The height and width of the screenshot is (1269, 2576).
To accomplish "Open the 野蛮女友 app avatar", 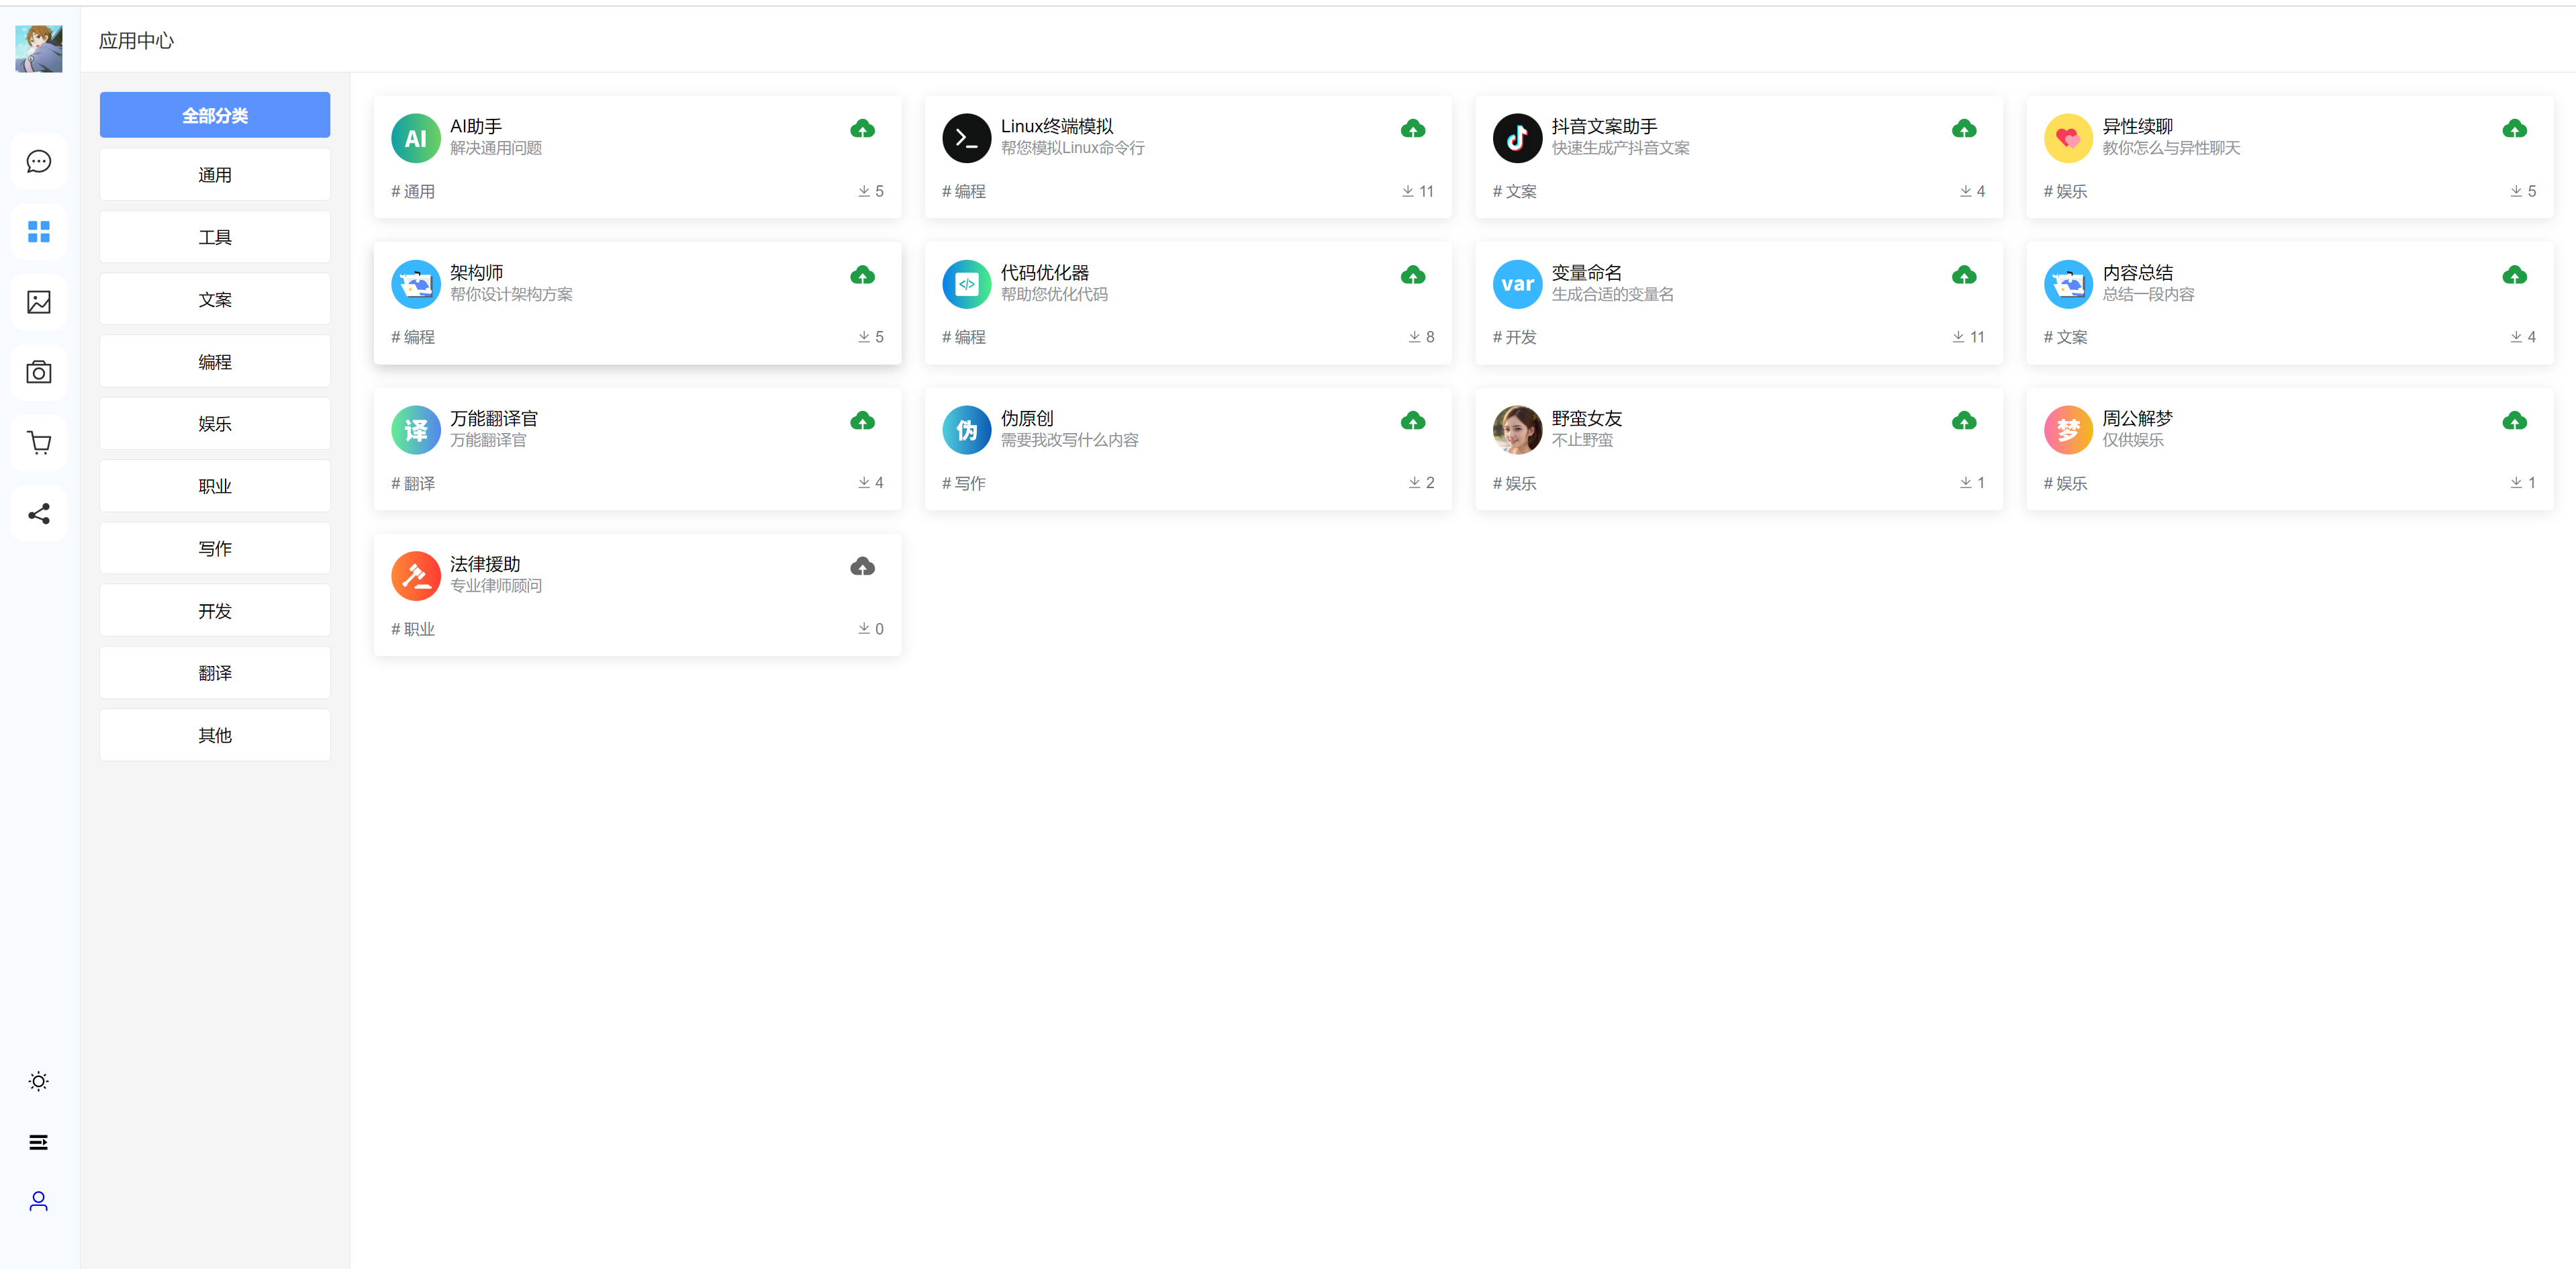I will 1516,430.
